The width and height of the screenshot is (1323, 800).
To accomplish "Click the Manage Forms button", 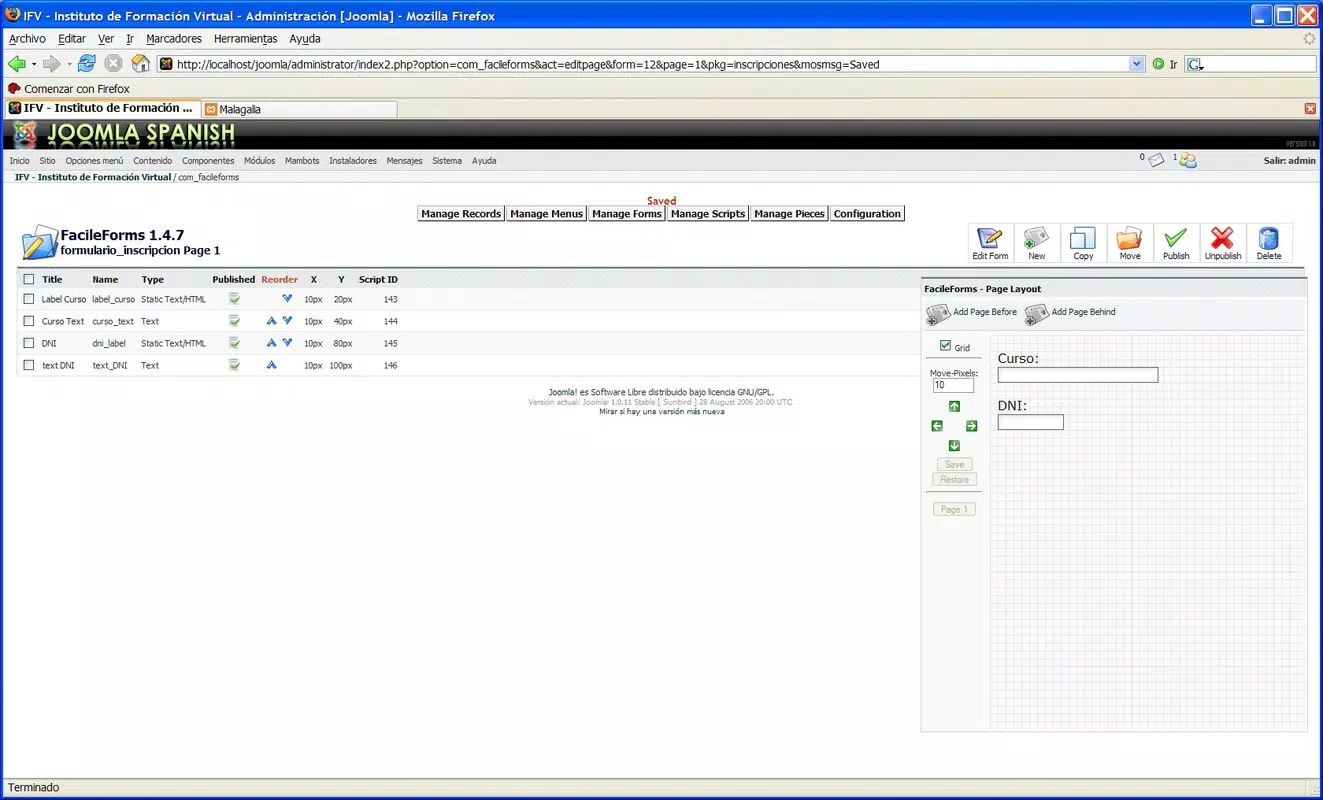I will coord(626,214).
